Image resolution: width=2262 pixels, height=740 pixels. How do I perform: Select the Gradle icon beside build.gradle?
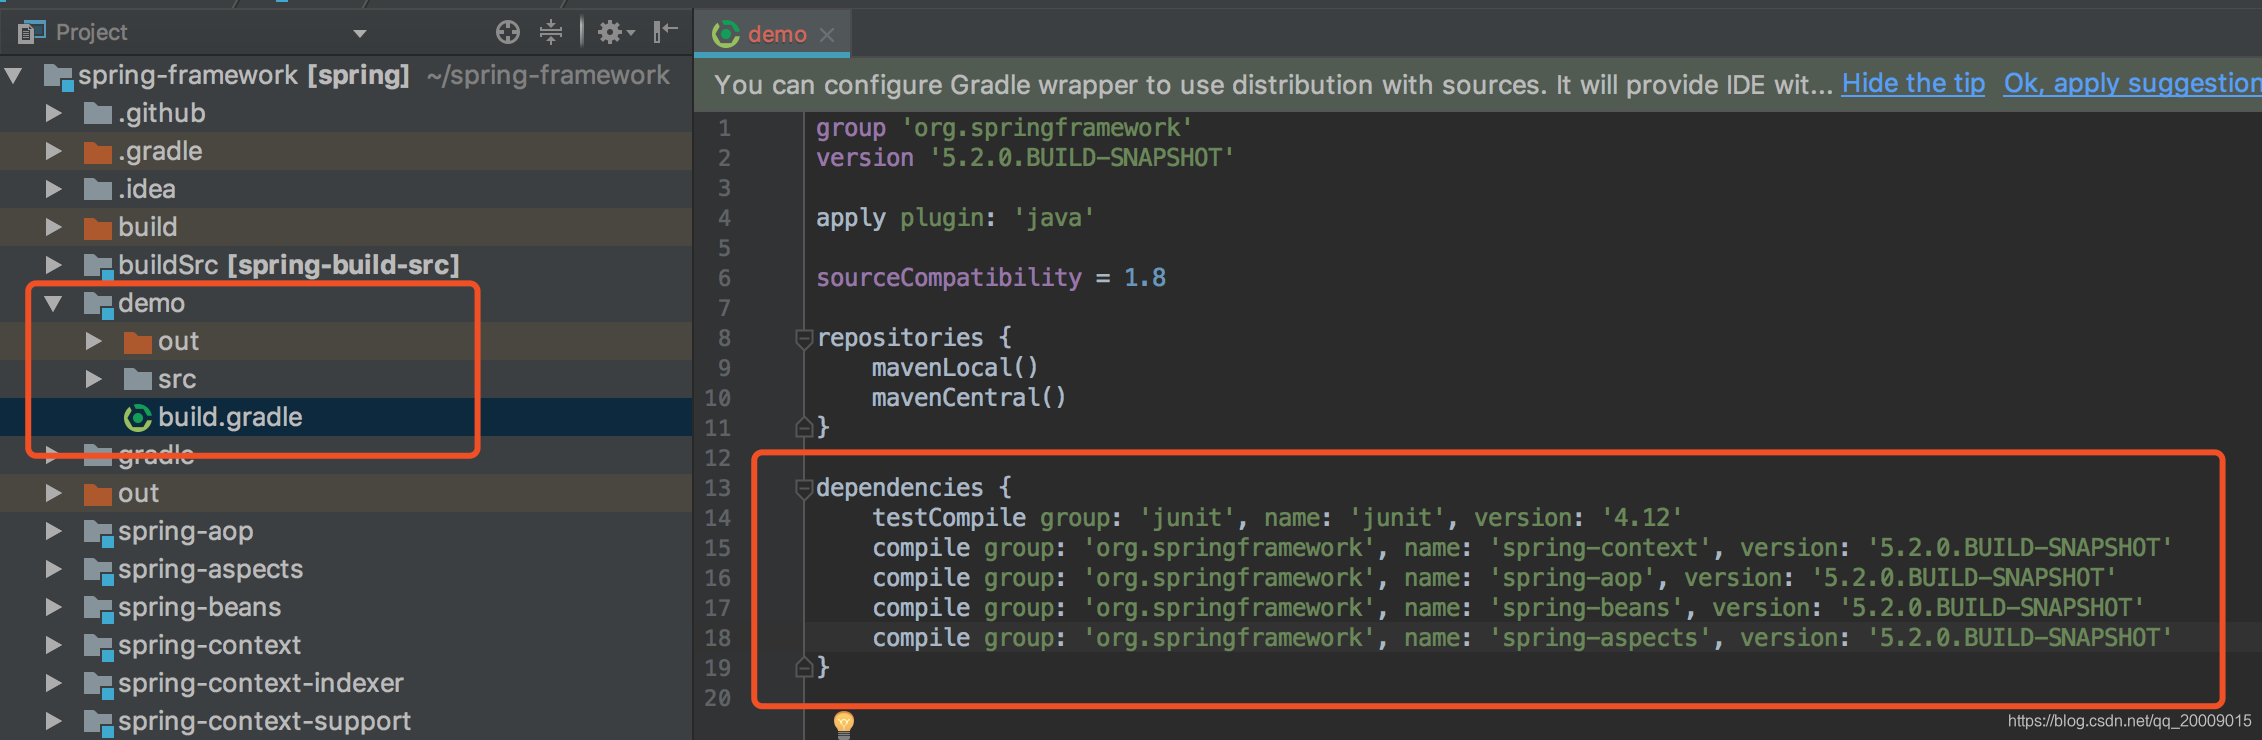click(x=137, y=417)
